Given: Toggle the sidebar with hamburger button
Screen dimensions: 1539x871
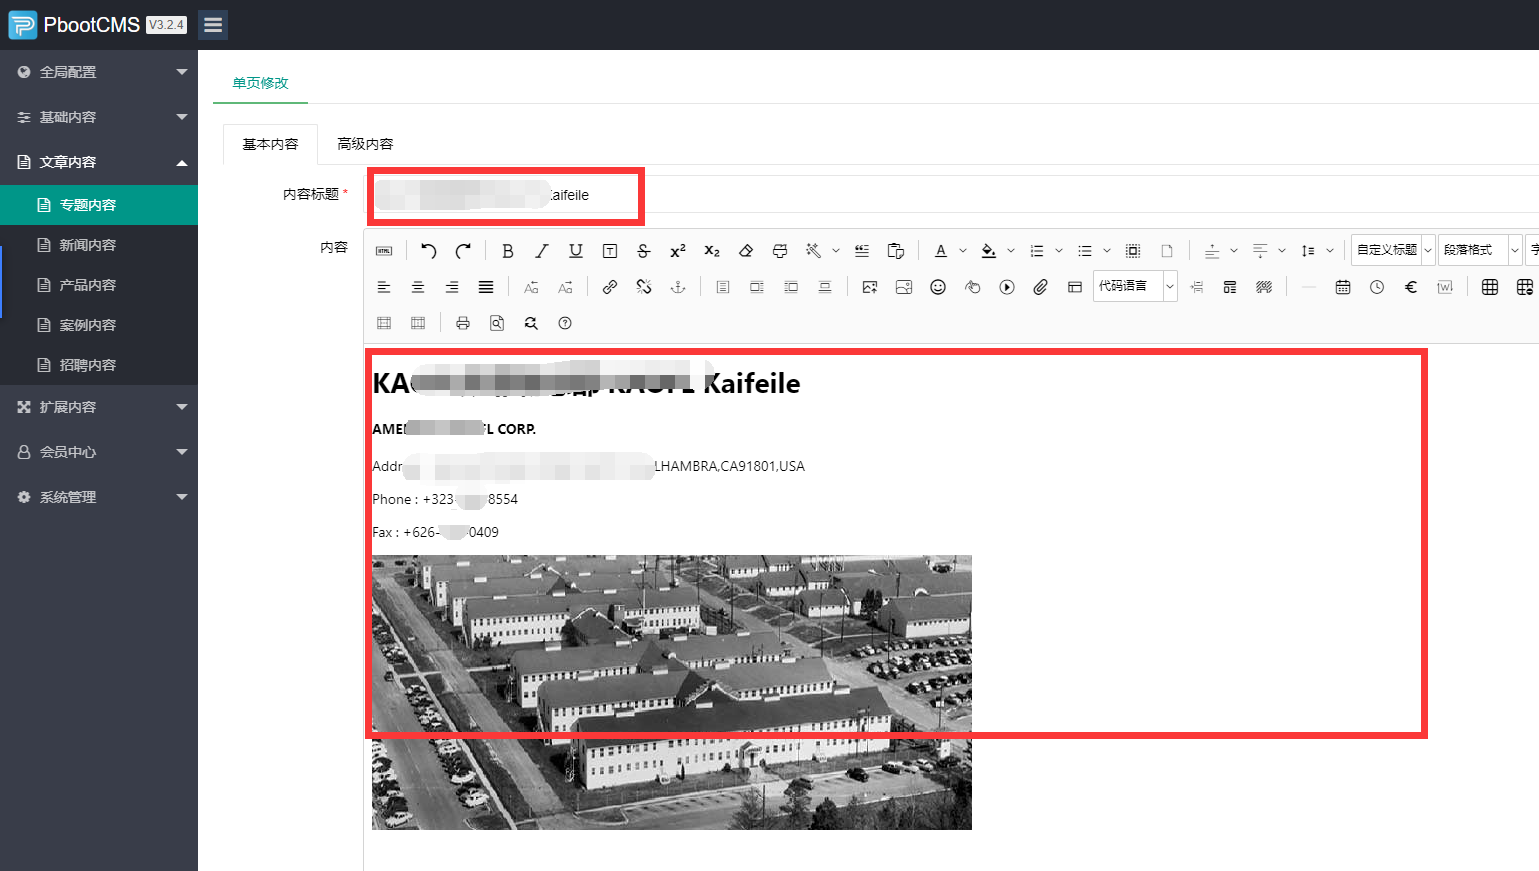Looking at the screenshot, I should click(213, 25).
